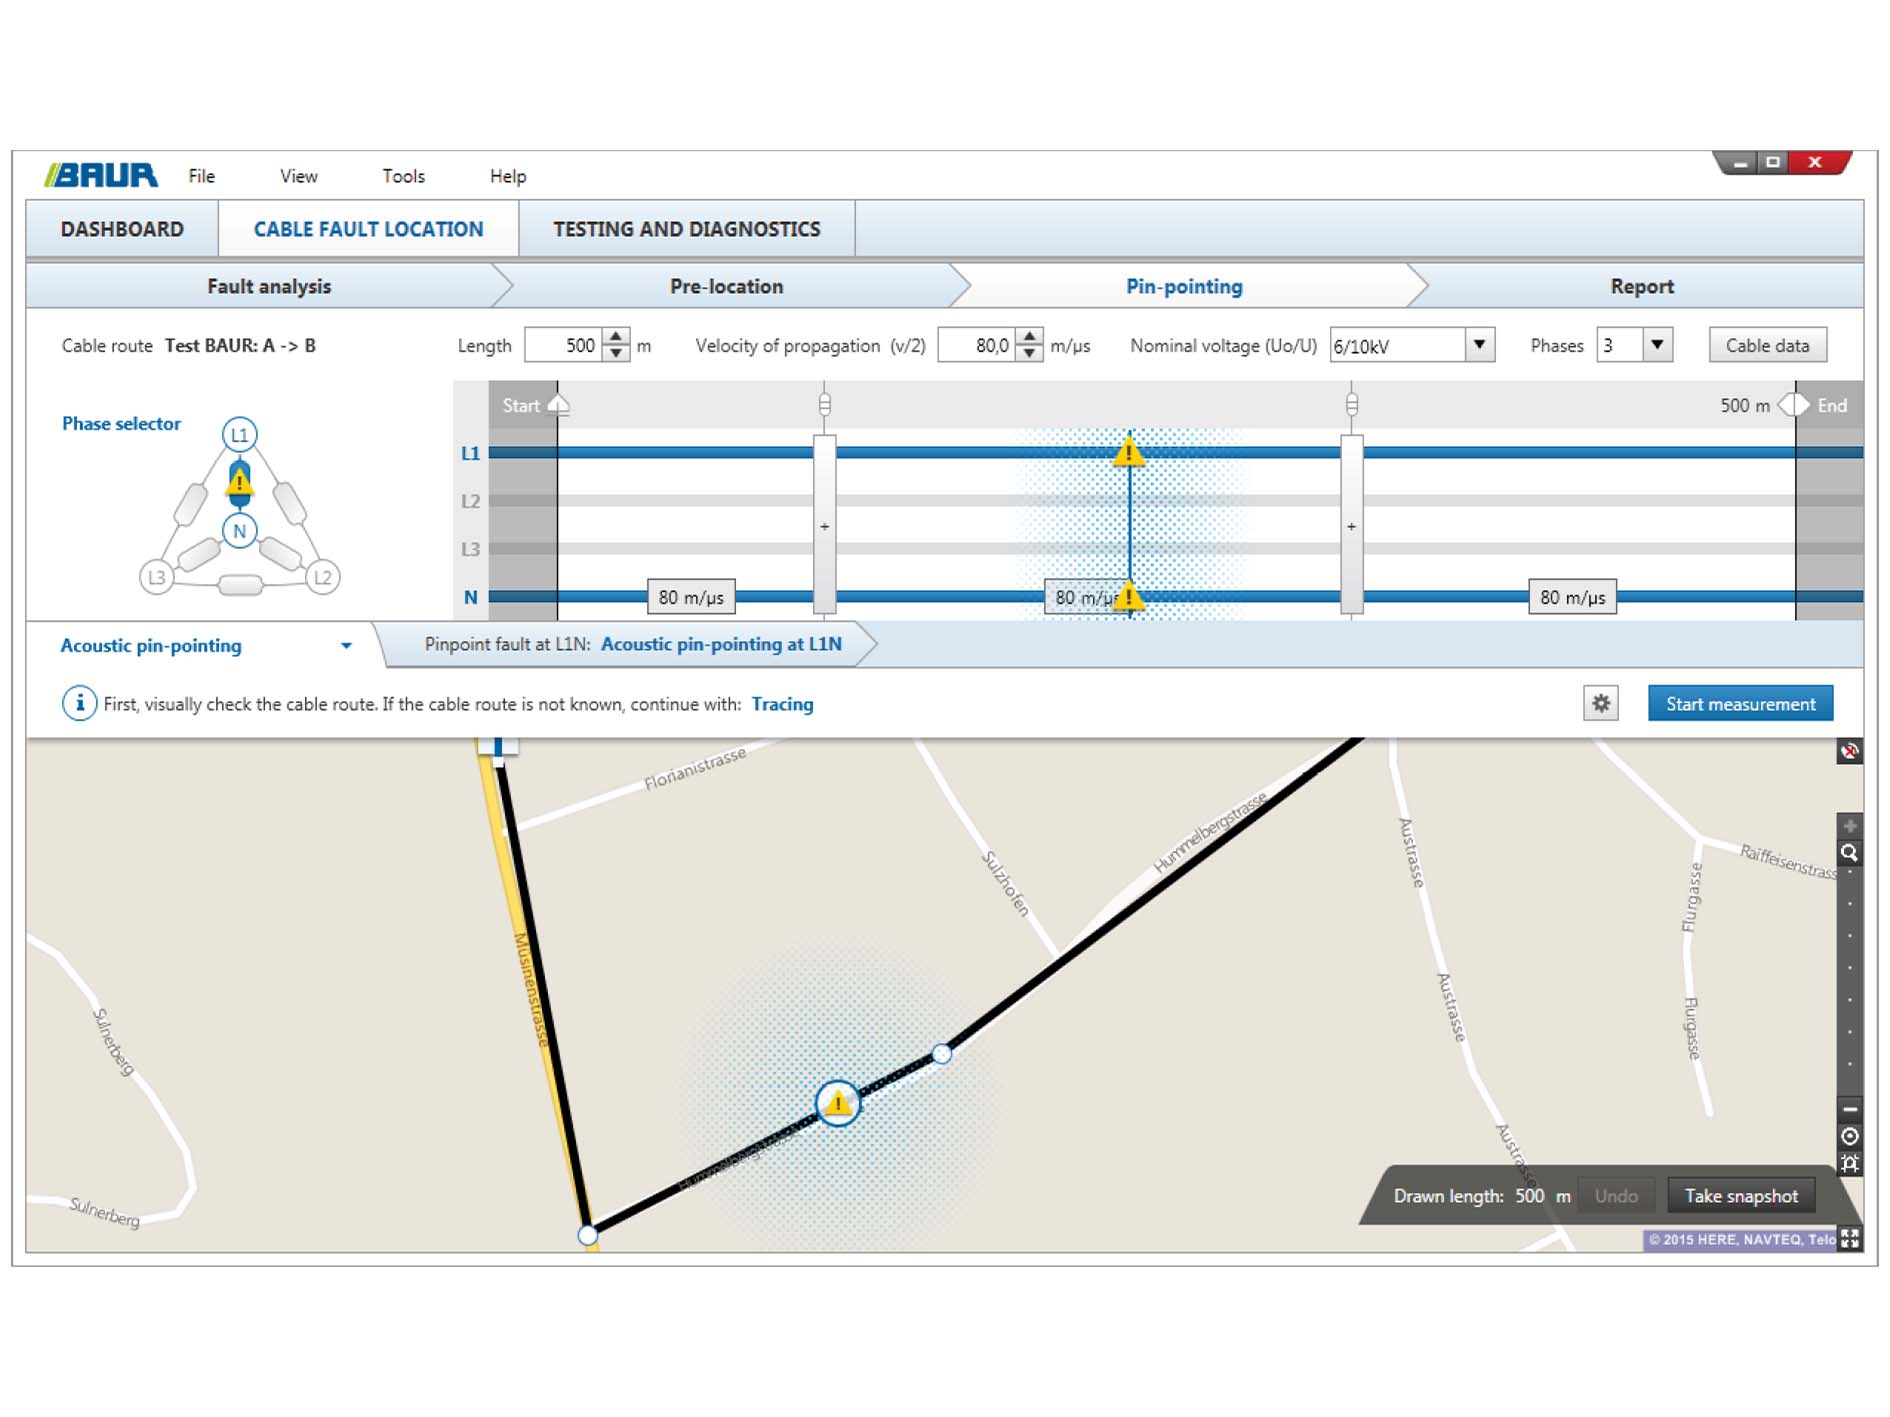Toggle the L2–L3 phase connection at triangle bottom
This screenshot has width=1890, height=1417.
pyautogui.click(x=240, y=585)
